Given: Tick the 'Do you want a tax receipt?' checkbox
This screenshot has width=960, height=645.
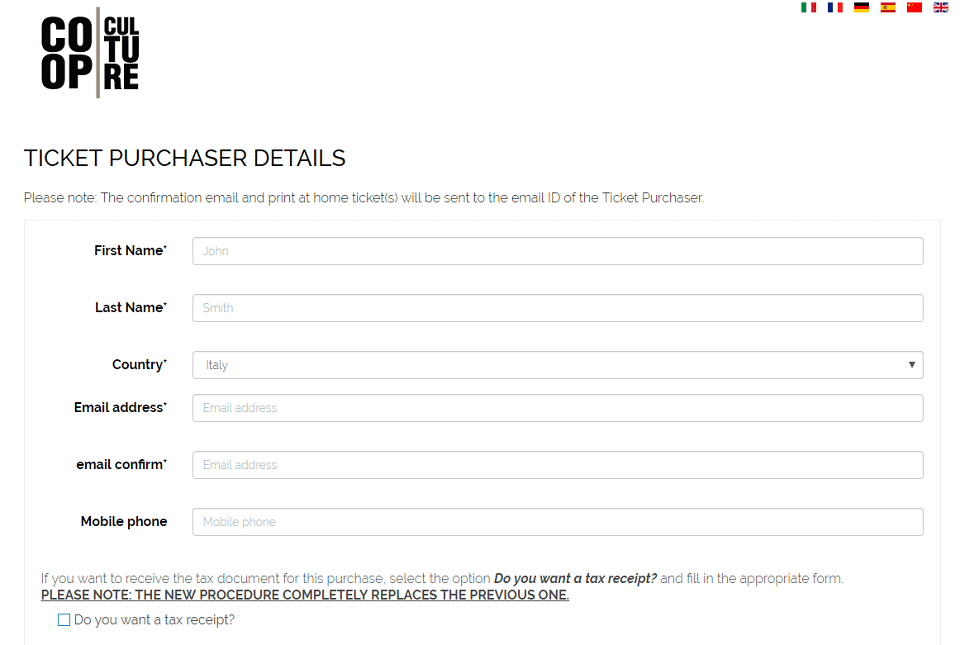Looking at the screenshot, I should coord(64,620).
